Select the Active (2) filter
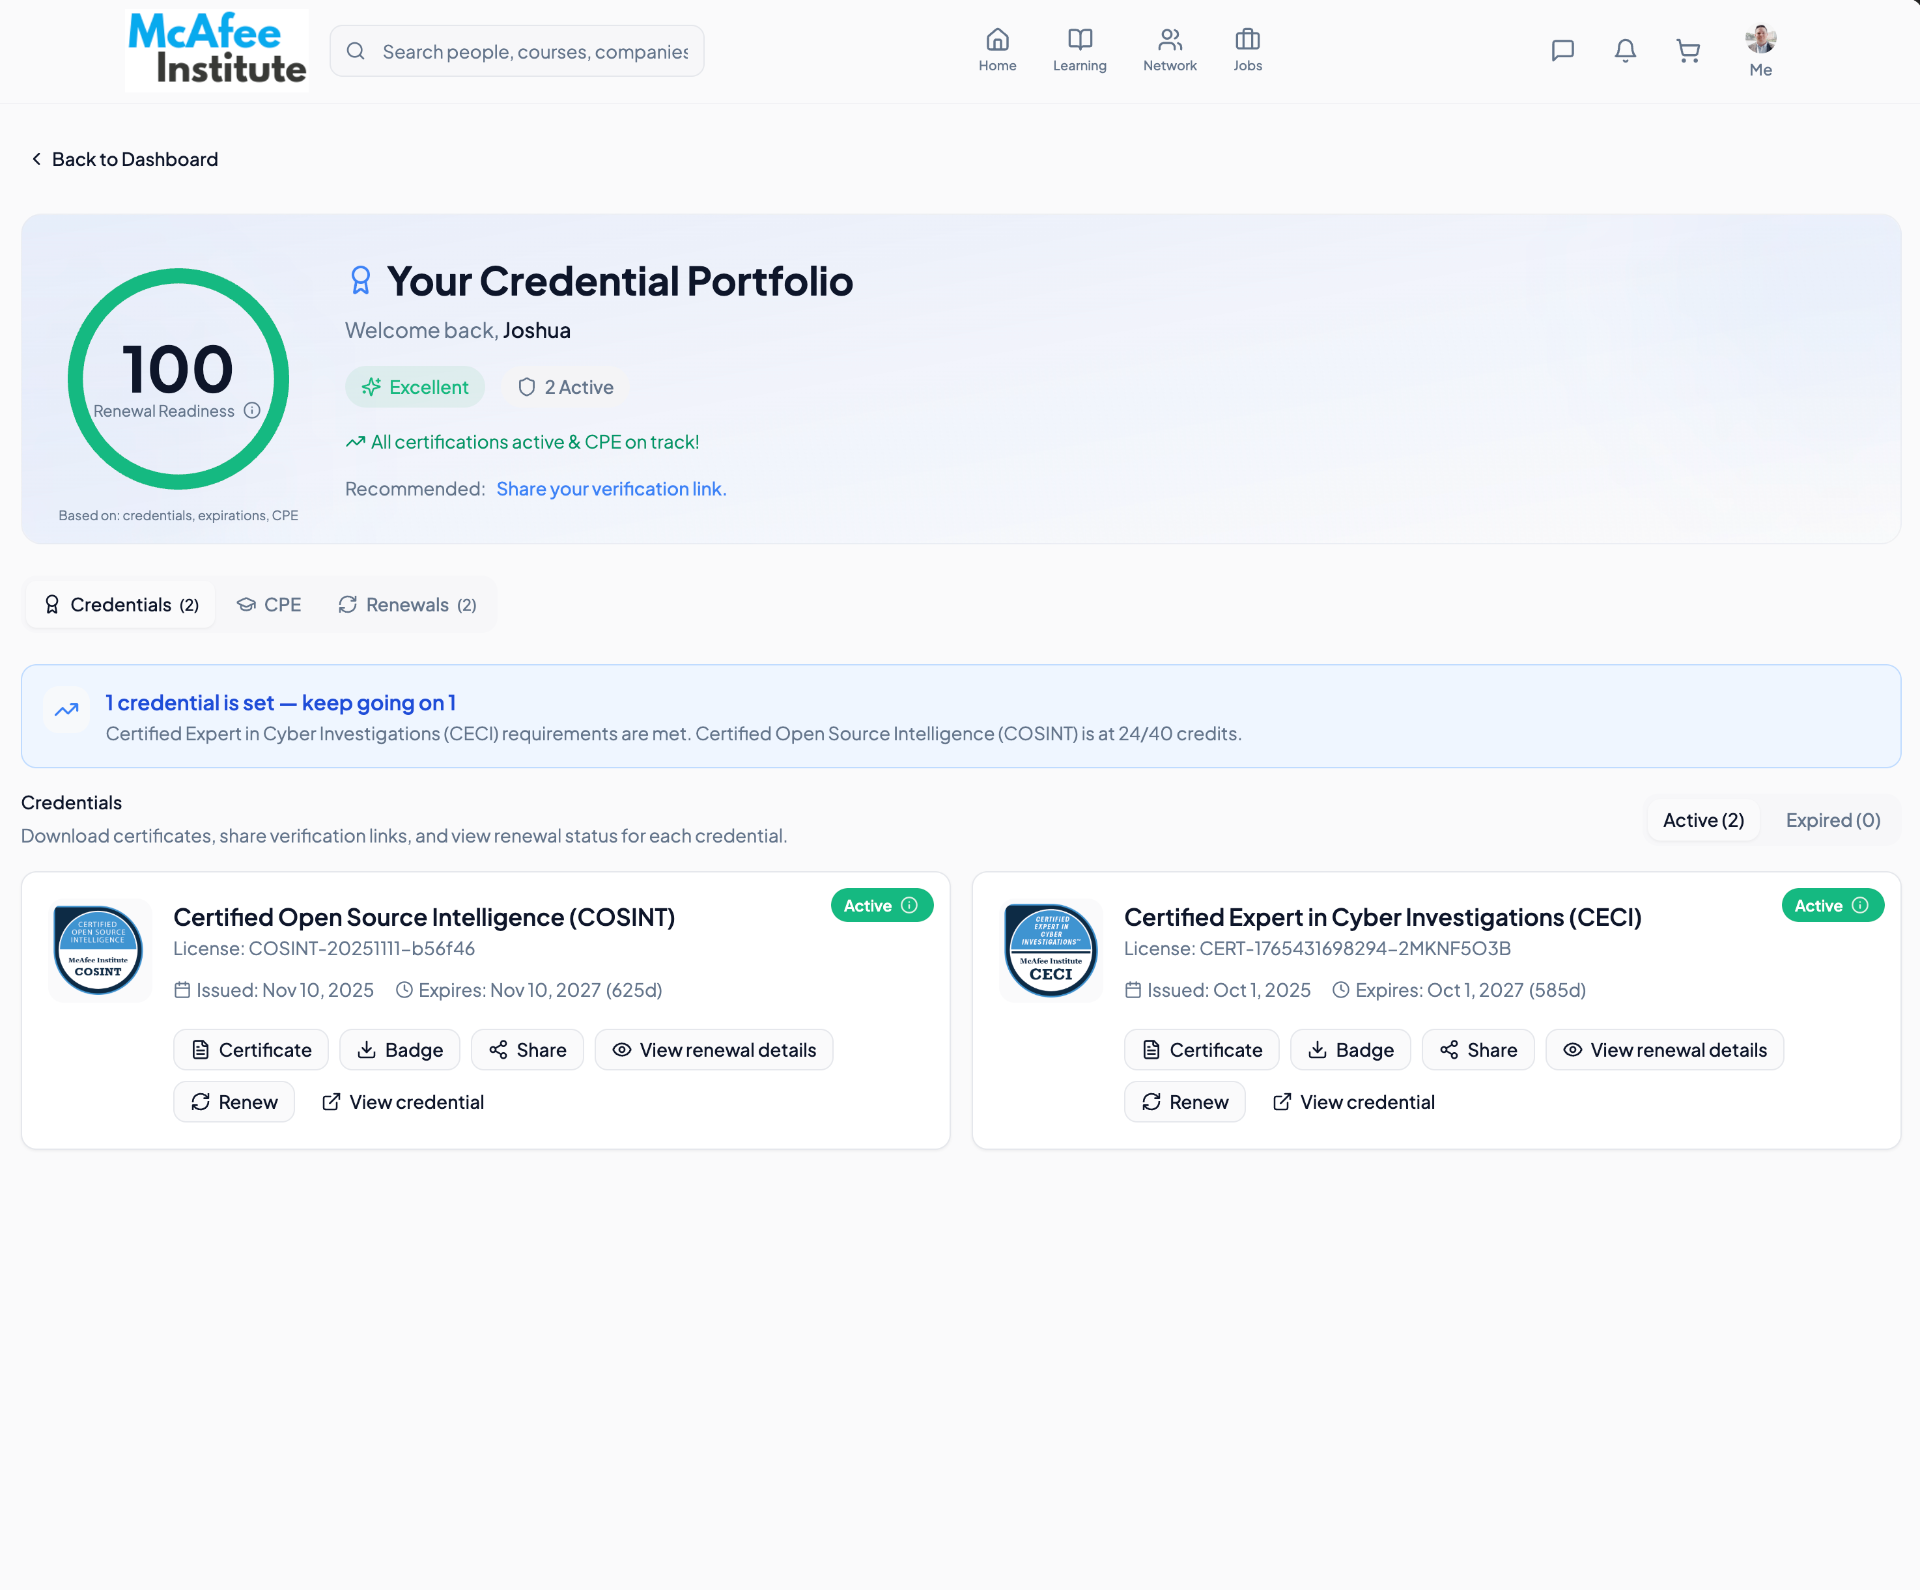 [1703, 820]
